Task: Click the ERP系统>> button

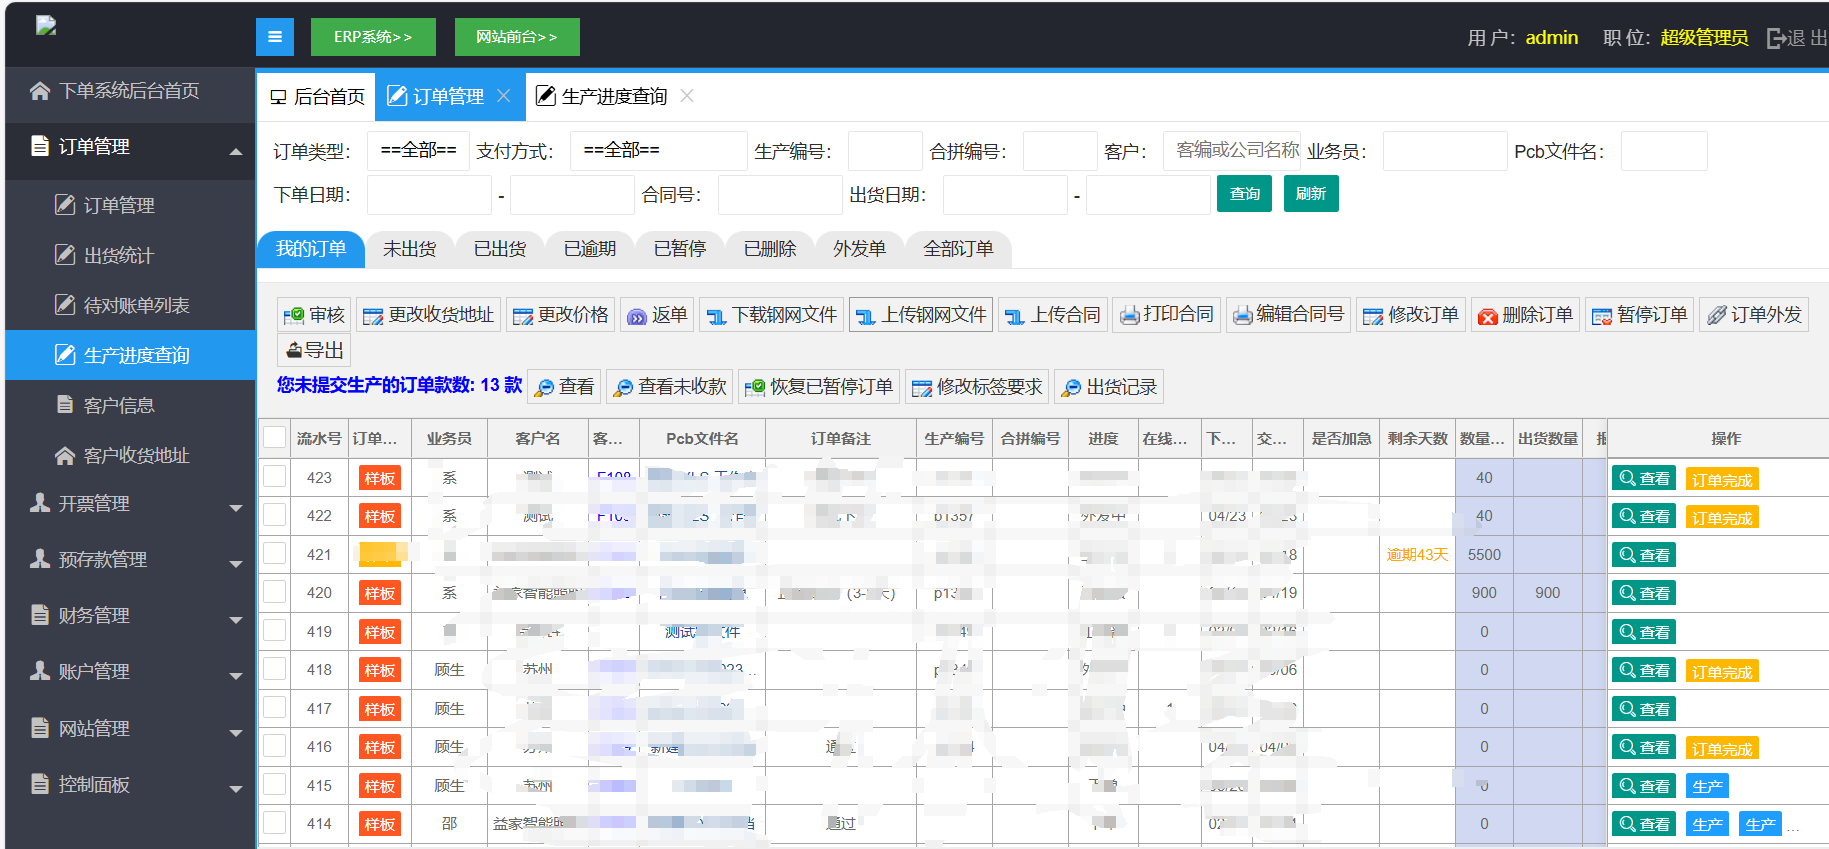Action: tap(373, 37)
